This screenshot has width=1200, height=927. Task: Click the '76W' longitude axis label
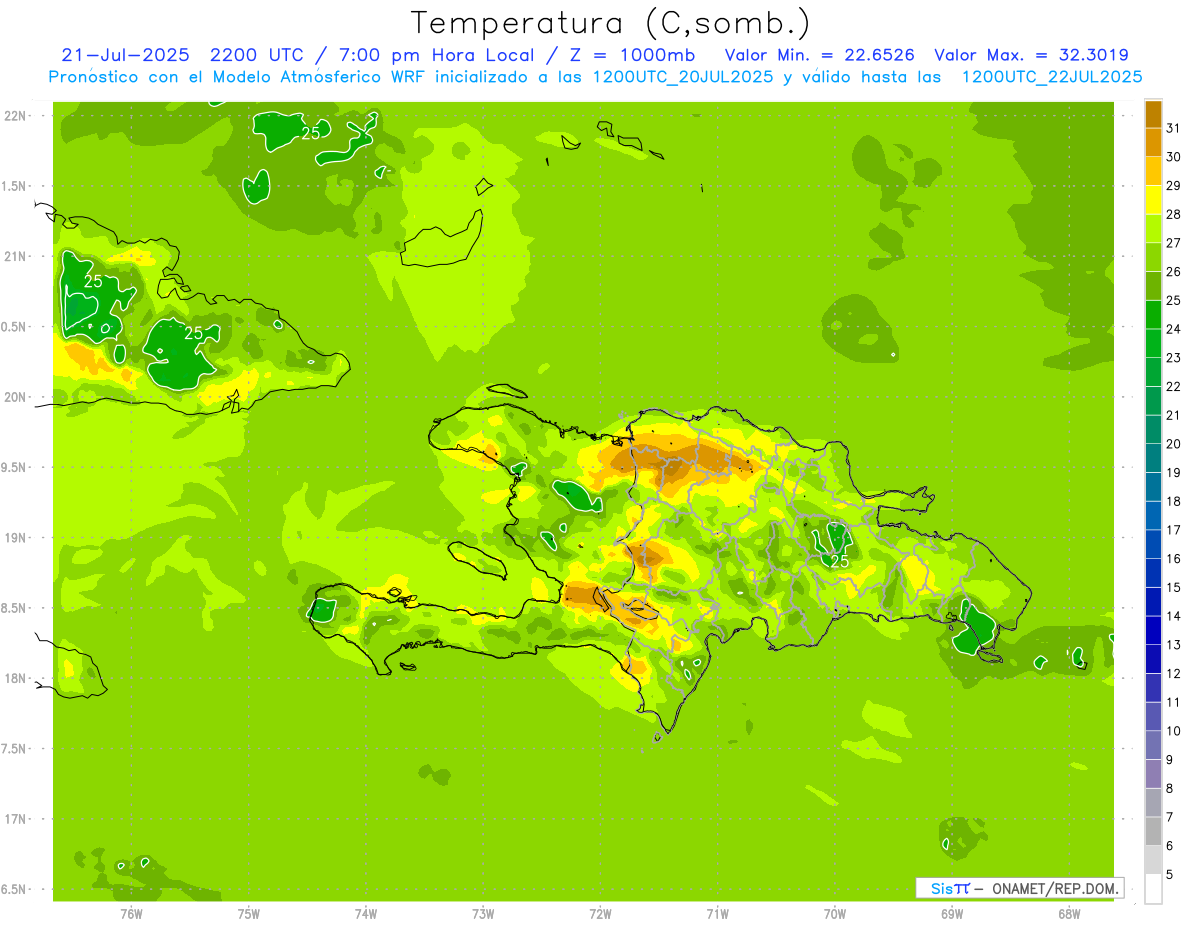click(131, 914)
